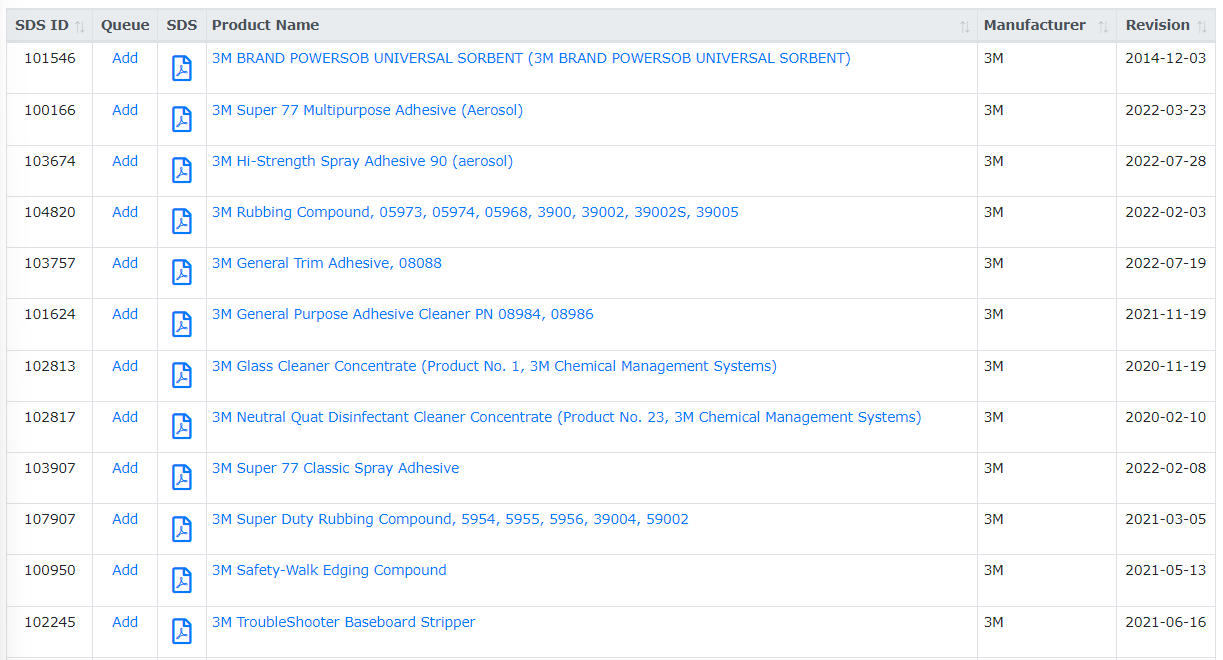Image resolution: width=1223 pixels, height=660 pixels.
Task: Add SDS 107907 to queue
Action: 125,519
